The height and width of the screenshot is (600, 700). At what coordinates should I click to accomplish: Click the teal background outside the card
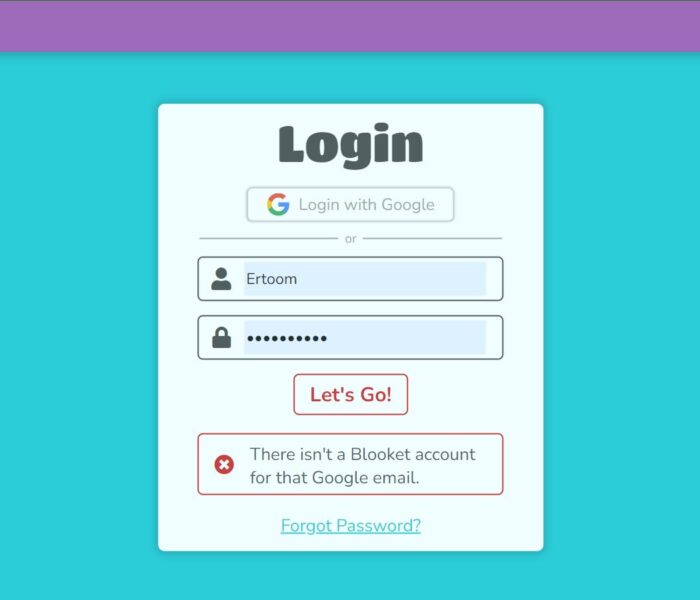(78, 312)
